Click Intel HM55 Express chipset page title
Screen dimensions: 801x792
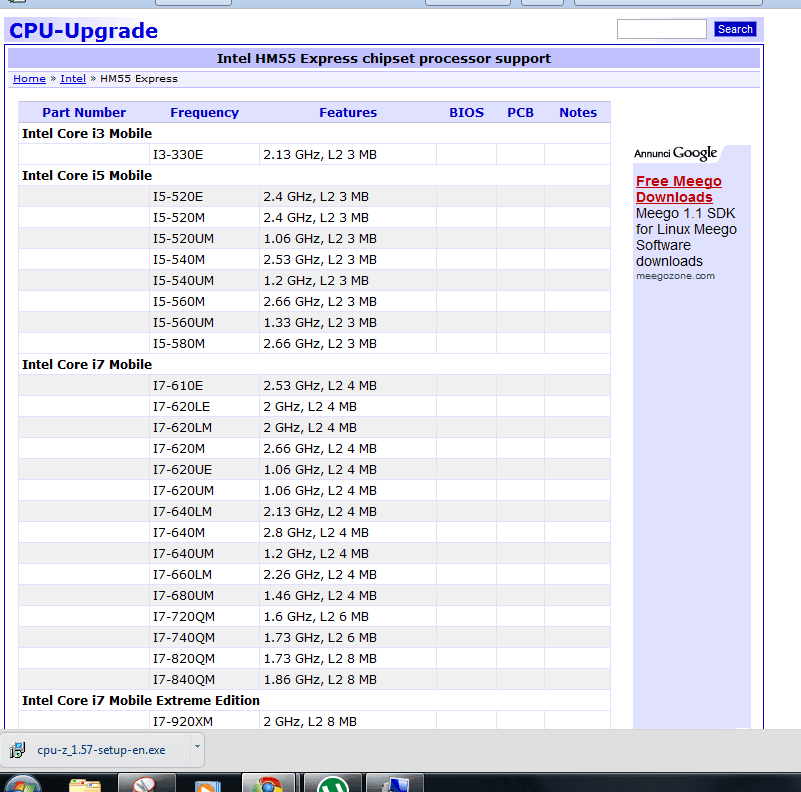point(384,58)
